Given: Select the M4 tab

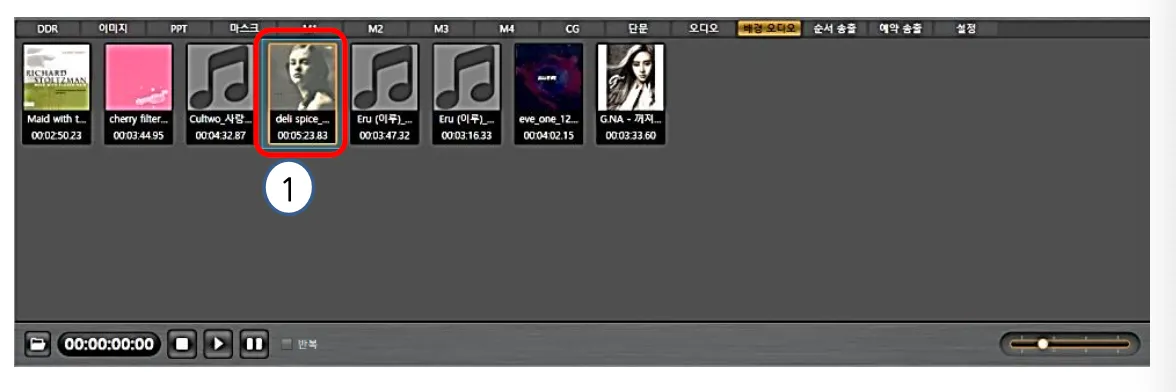Looking at the screenshot, I should coord(507,29).
